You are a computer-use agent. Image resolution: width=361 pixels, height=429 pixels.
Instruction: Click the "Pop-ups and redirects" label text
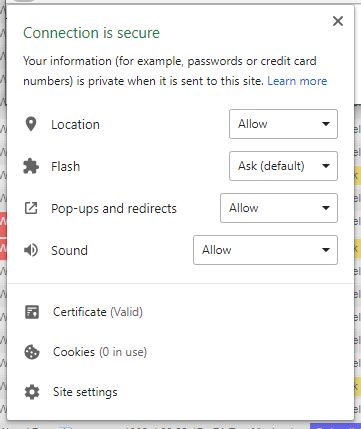(x=114, y=209)
